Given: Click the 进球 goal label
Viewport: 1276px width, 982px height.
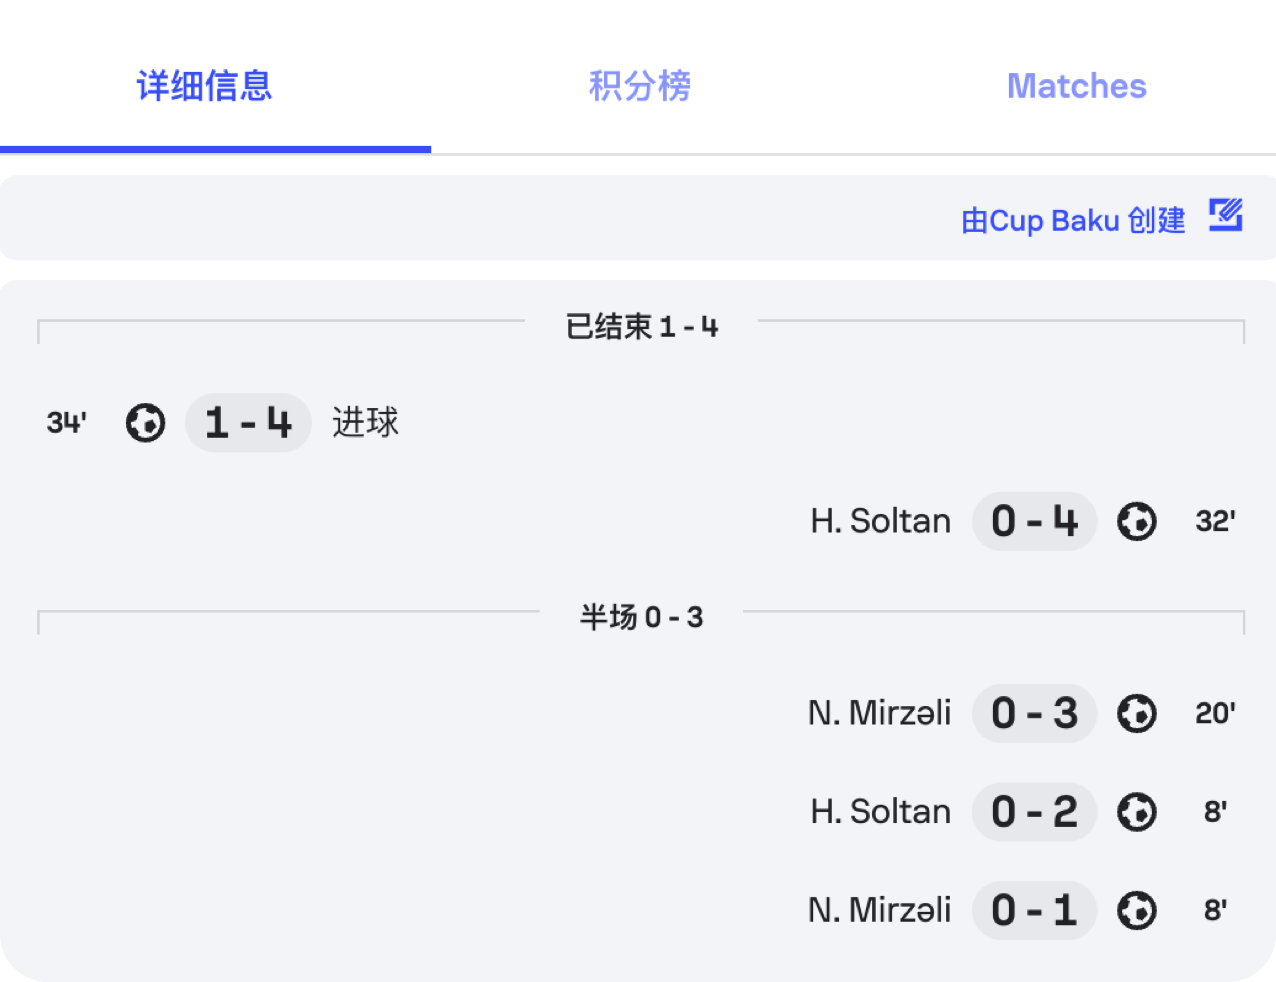Looking at the screenshot, I should pyautogui.click(x=365, y=423).
